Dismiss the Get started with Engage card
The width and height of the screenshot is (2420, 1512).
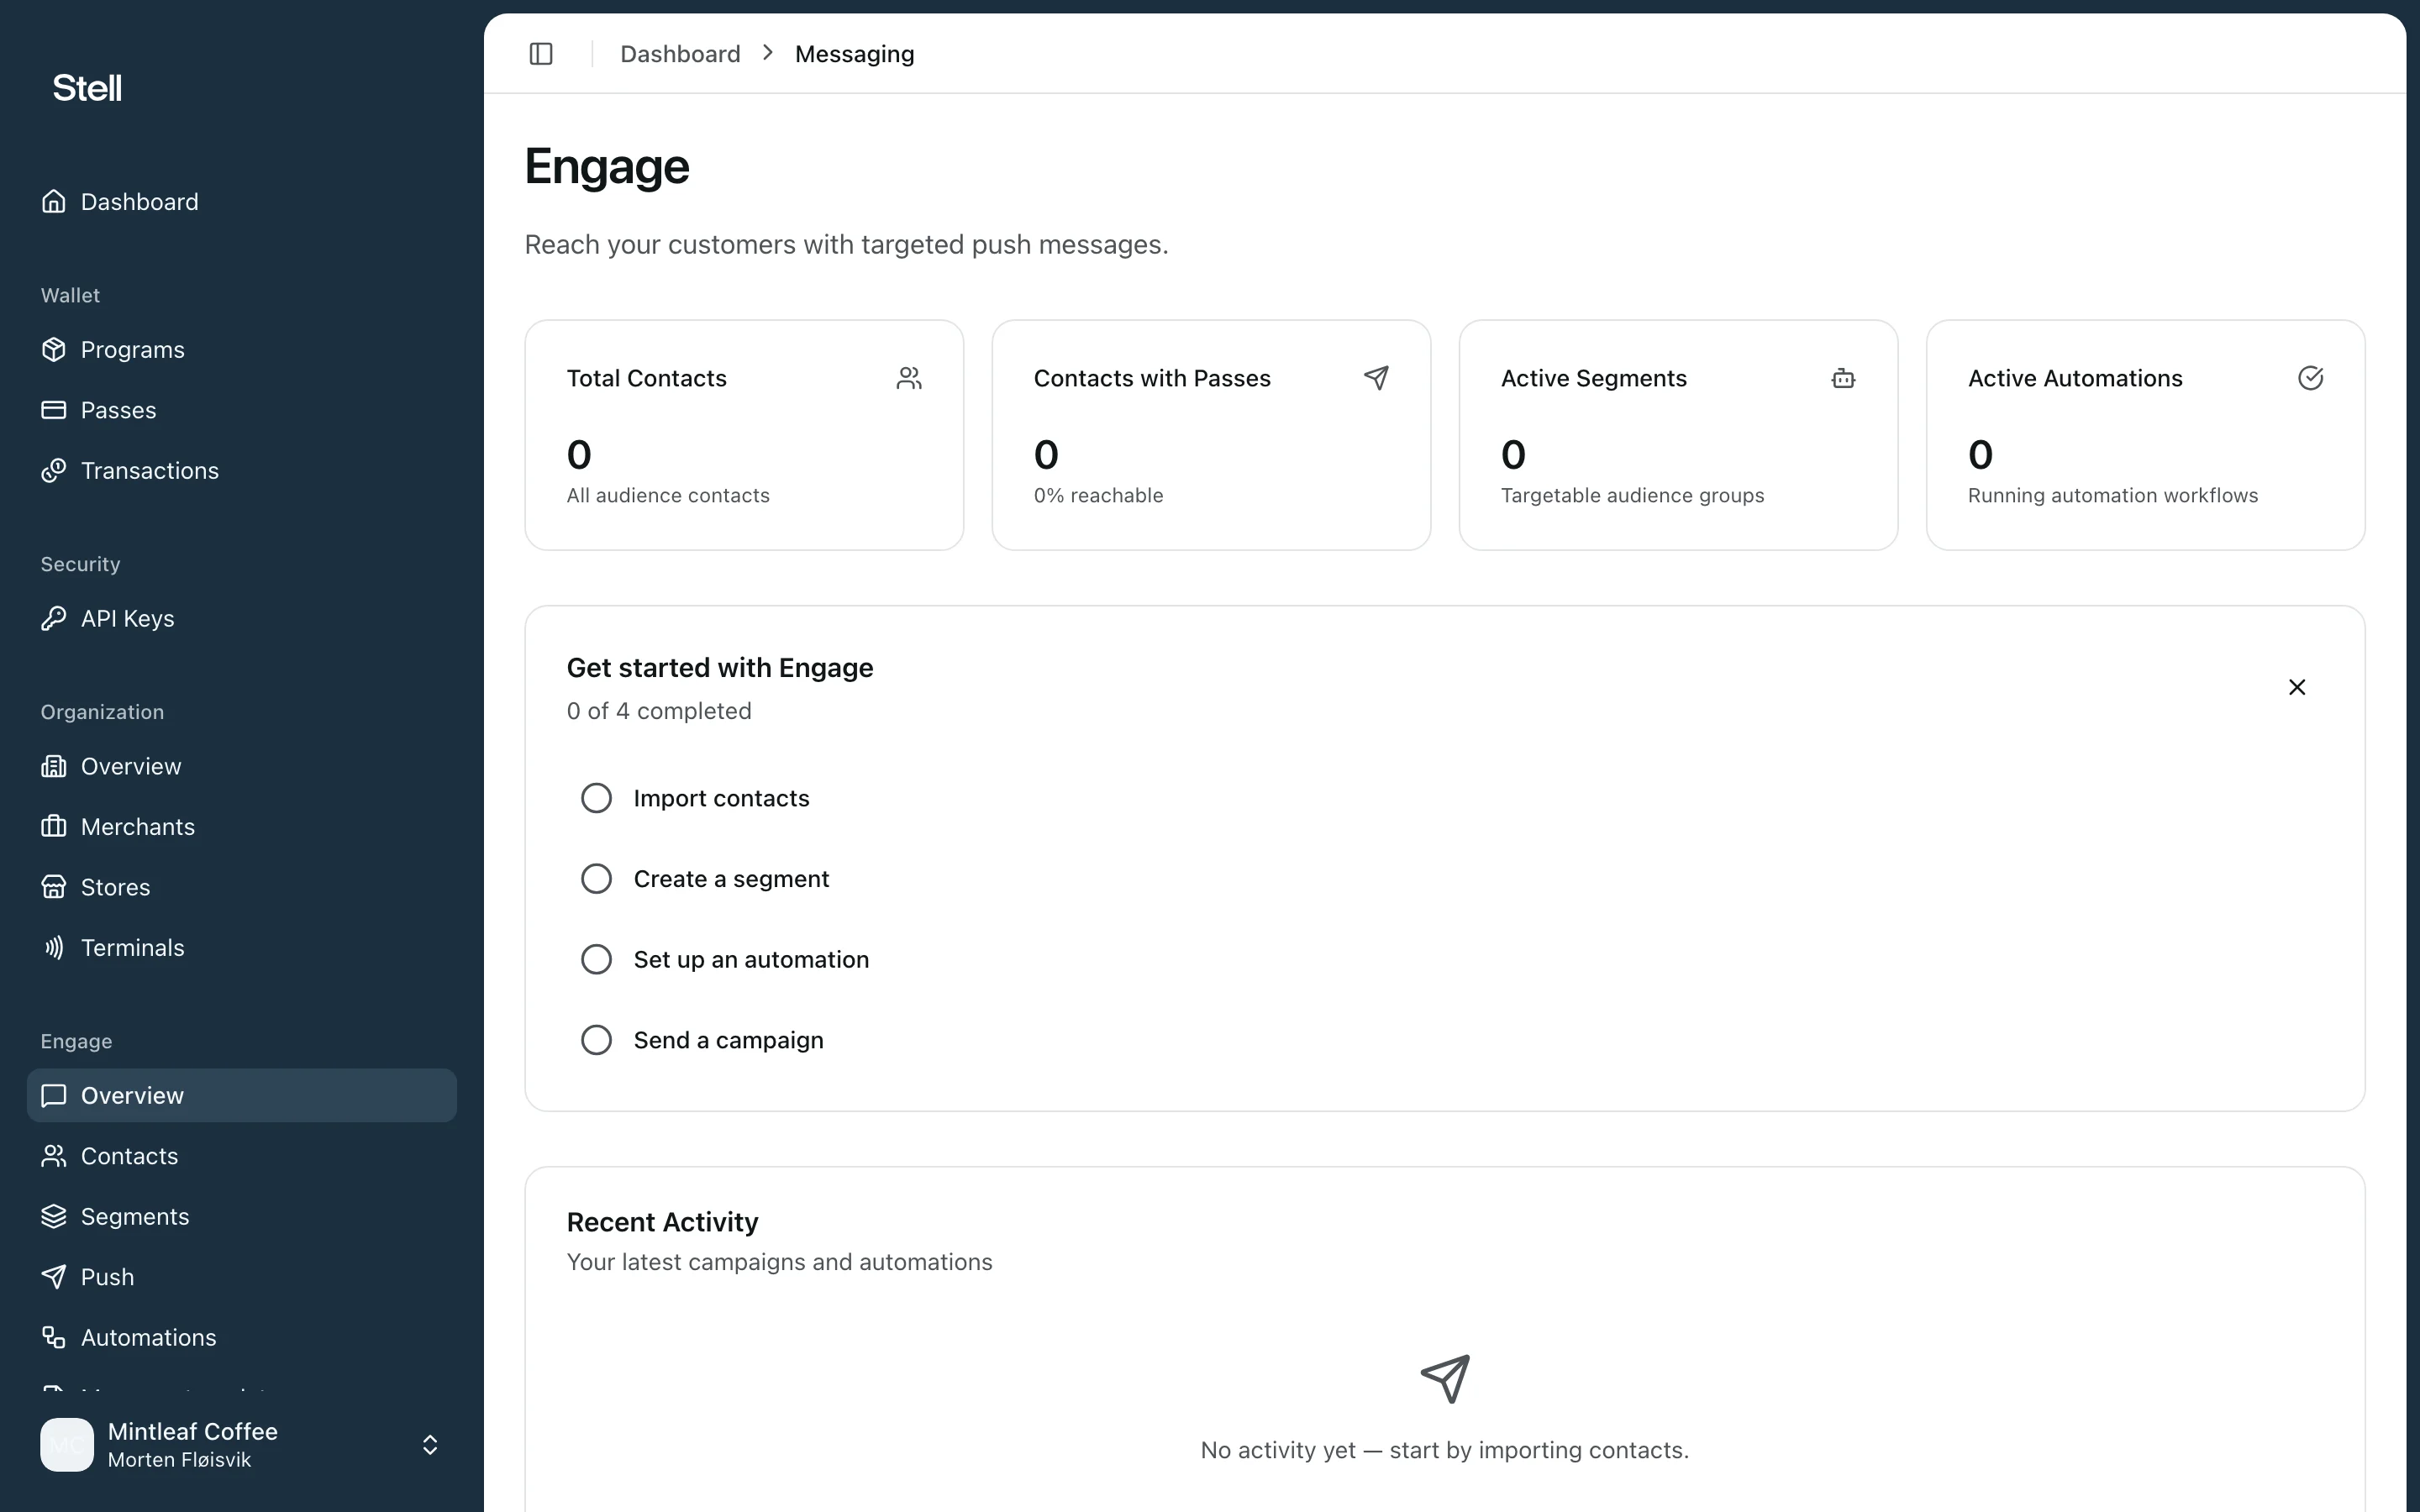[2297, 687]
